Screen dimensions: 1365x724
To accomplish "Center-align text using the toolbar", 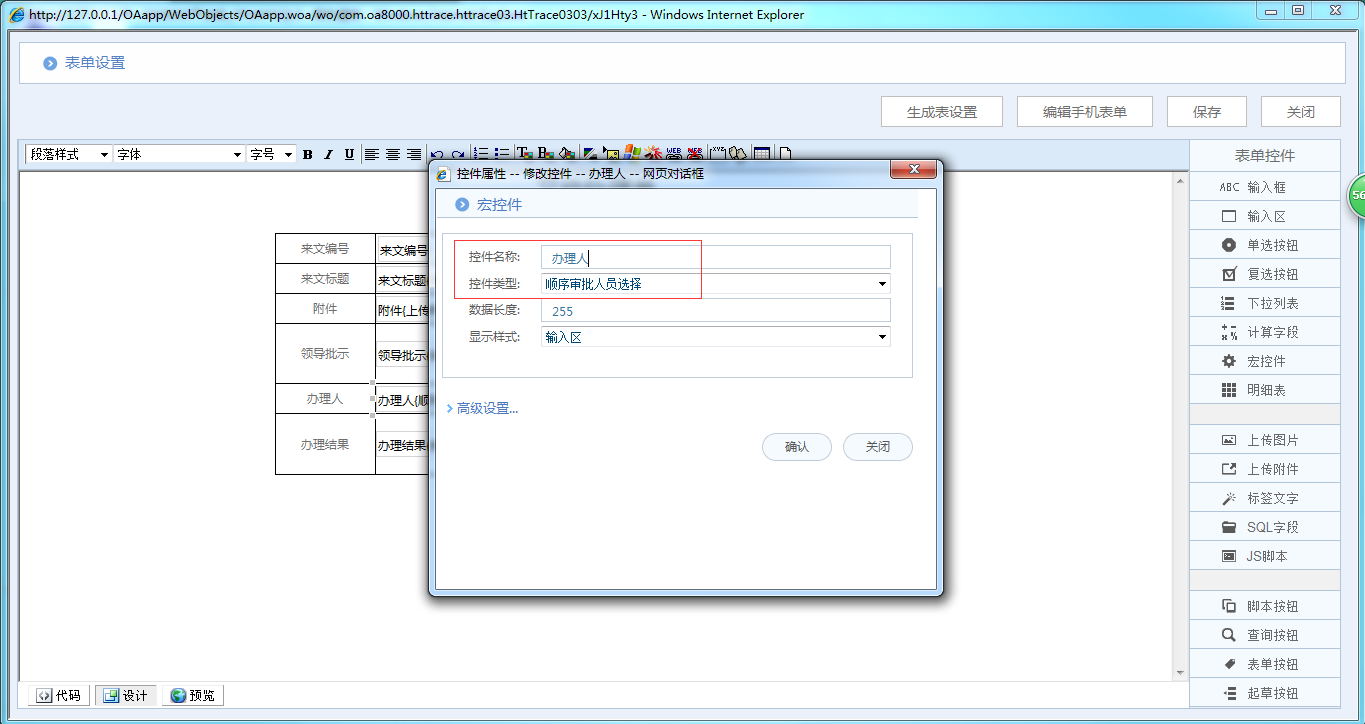I will coord(393,154).
